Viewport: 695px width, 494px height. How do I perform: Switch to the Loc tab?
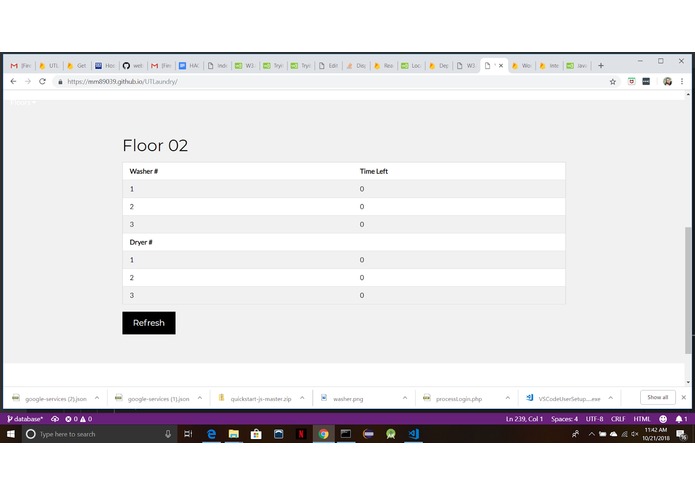(411, 66)
